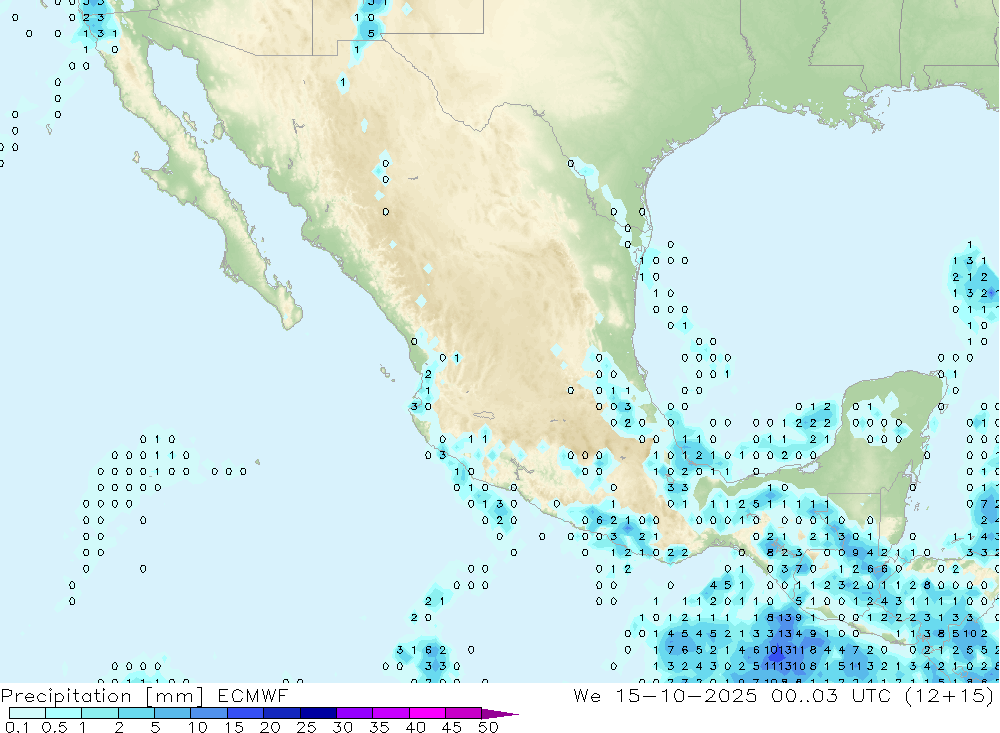This screenshot has height=733, width=1000.
Task: Click the 'Precipitation' title word
Action: pyautogui.click(x=66, y=695)
